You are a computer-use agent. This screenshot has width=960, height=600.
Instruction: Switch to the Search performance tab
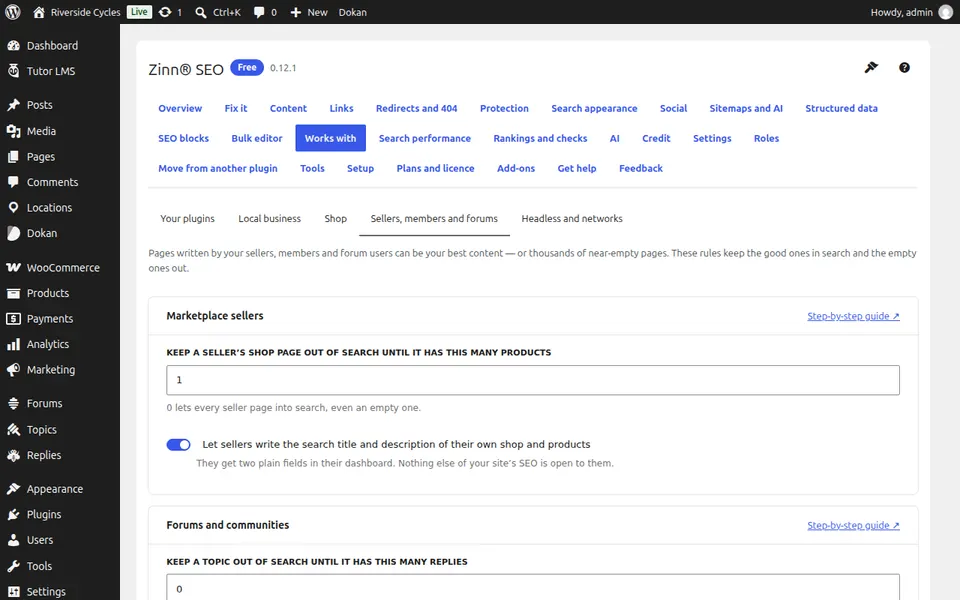(x=424, y=138)
